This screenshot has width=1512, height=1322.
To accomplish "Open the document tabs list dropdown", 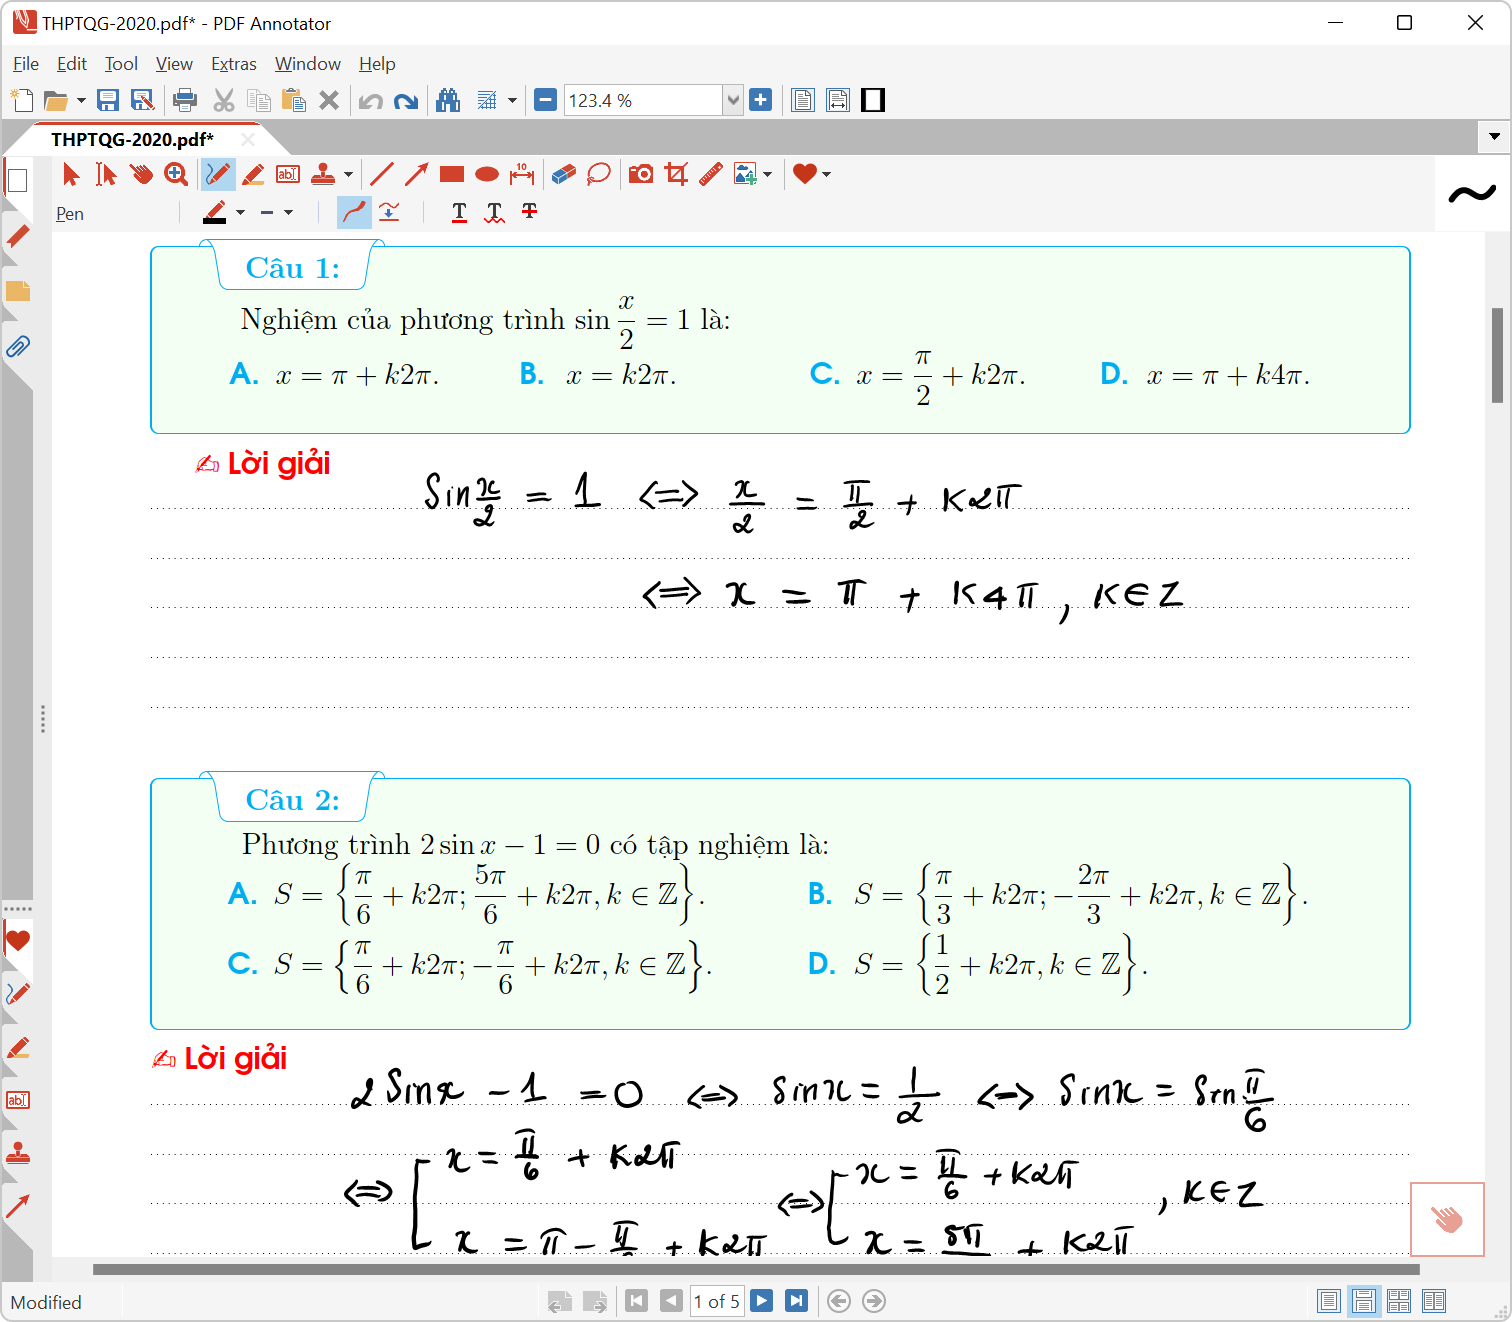I will pyautogui.click(x=1494, y=136).
